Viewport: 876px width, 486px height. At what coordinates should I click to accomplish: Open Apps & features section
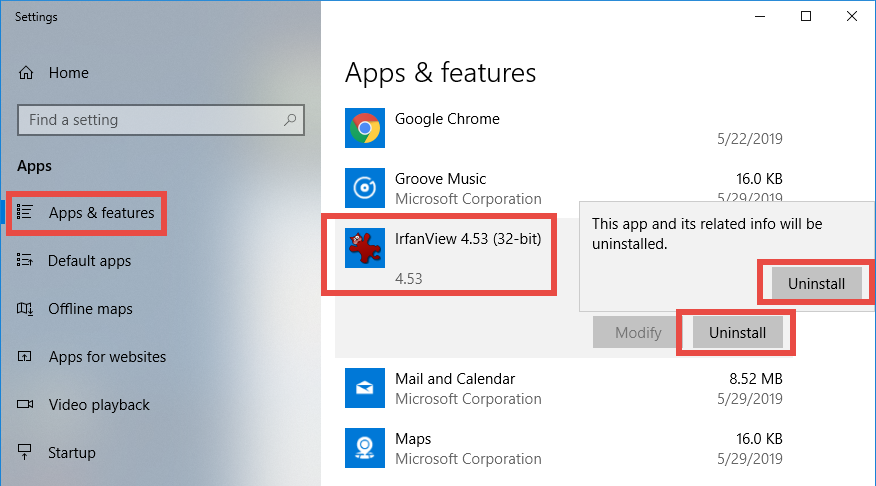coord(101,213)
